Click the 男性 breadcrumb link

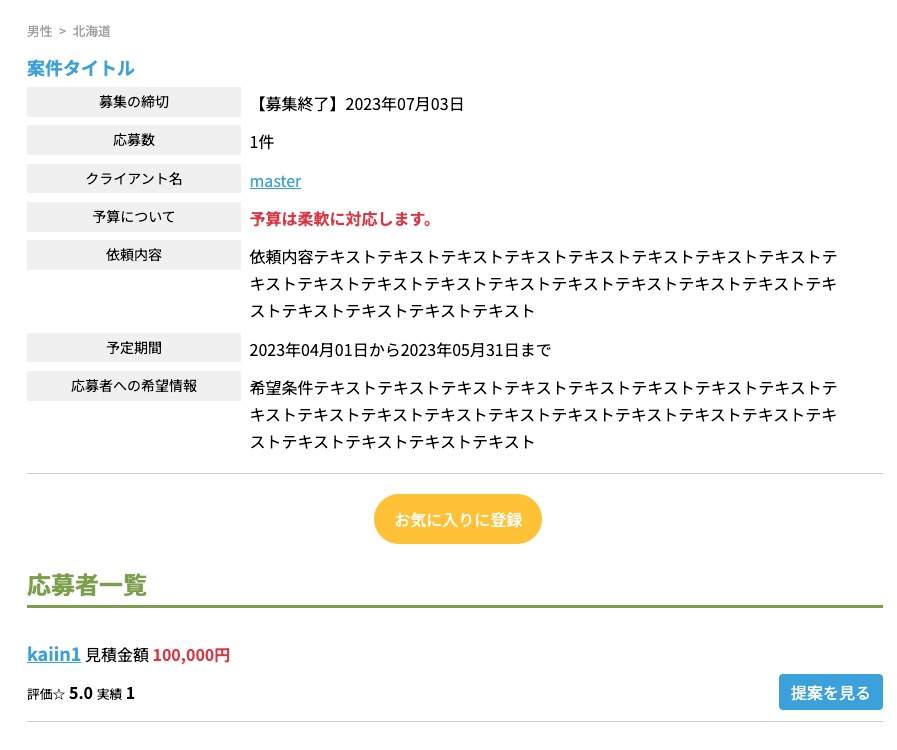[39, 31]
